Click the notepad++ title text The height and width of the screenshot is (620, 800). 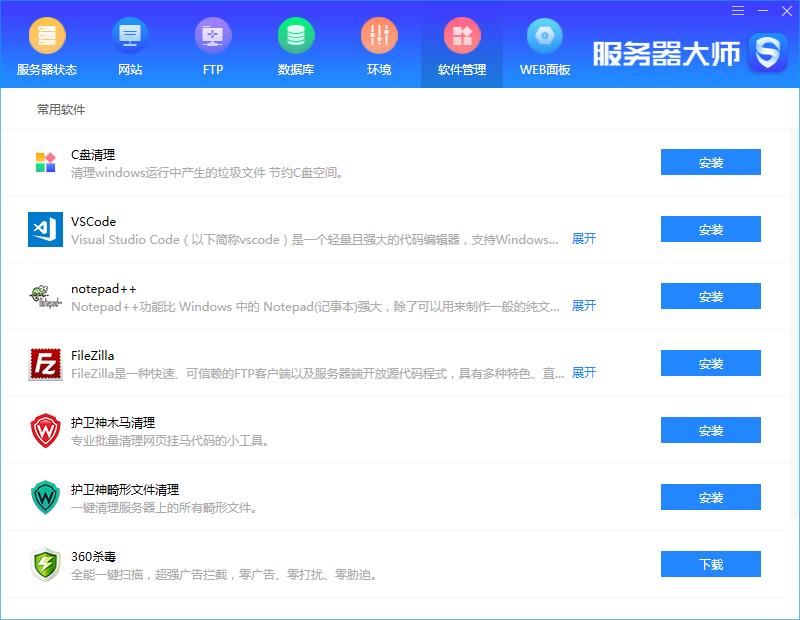click(104, 289)
